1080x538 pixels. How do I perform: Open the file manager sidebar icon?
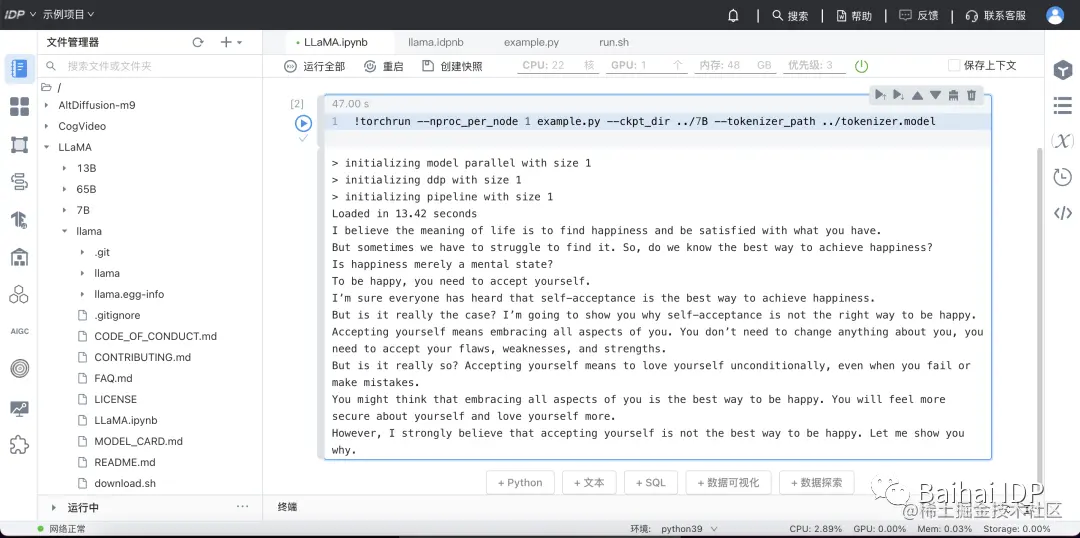[19, 69]
